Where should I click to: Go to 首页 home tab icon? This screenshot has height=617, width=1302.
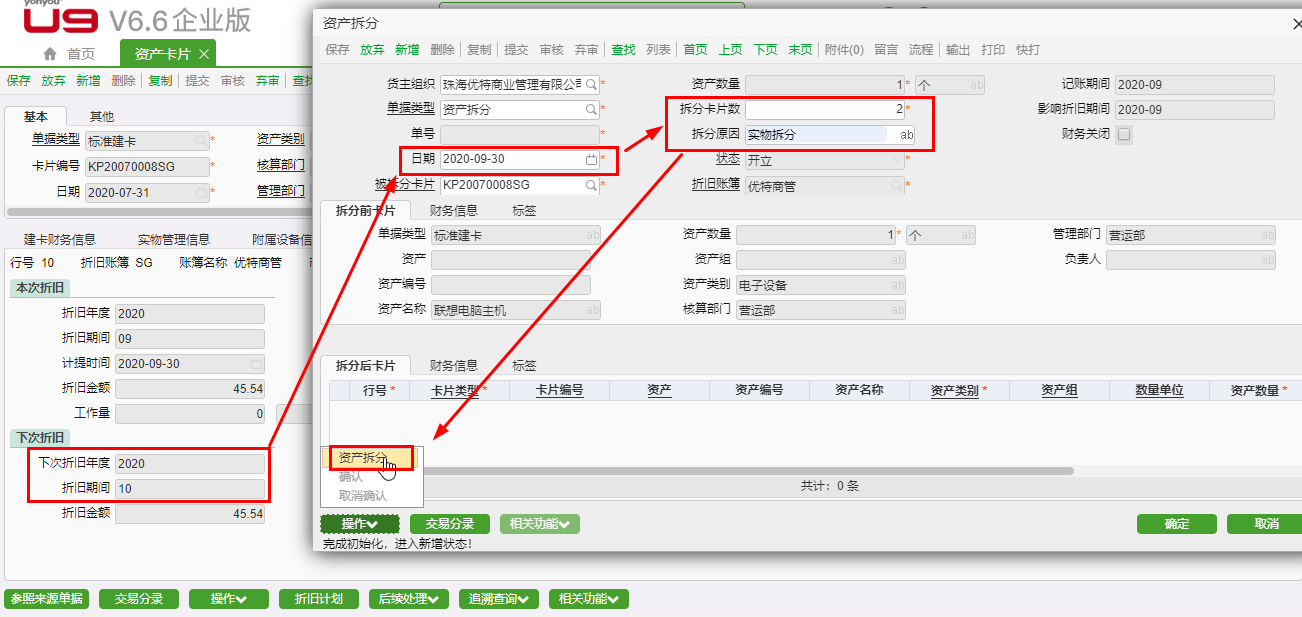[x=50, y=54]
